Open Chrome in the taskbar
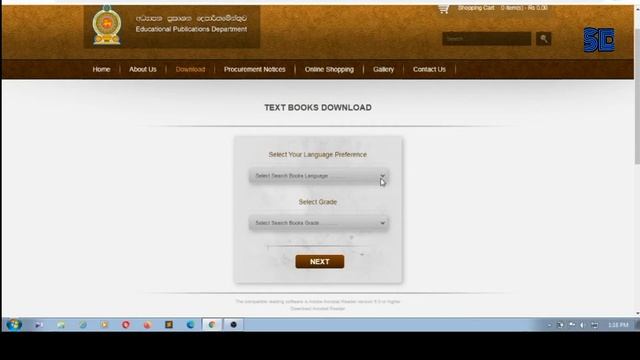The height and width of the screenshot is (360, 640). tap(212, 324)
